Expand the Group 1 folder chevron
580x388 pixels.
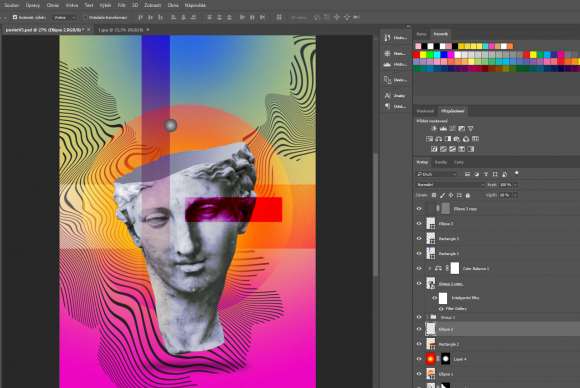click(427, 317)
